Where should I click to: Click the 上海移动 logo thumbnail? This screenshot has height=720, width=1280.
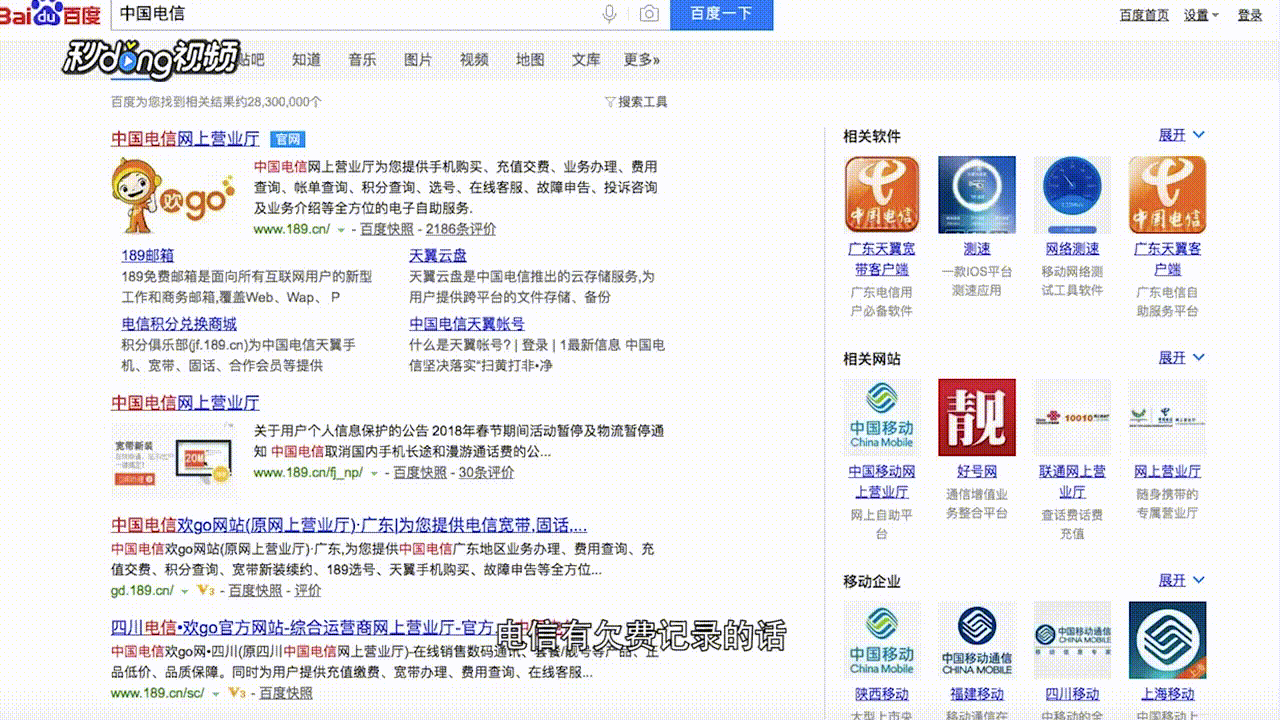(x=1167, y=640)
